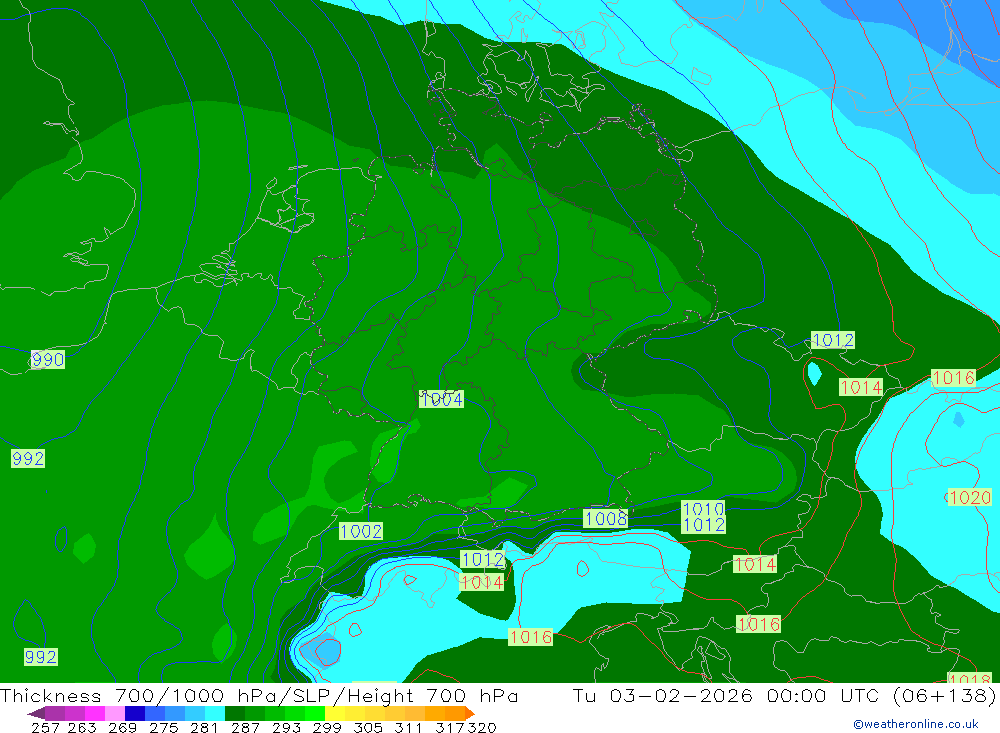Viewport: 1000px width, 733px height.
Task: Click legend value 320
Action: (x=482, y=727)
